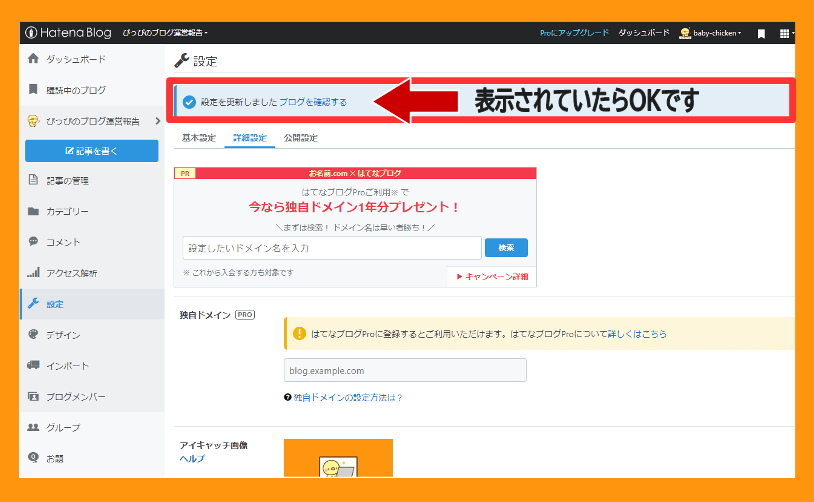Click the bookmark icon beside 購読中のブログ

tap(33, 89)
